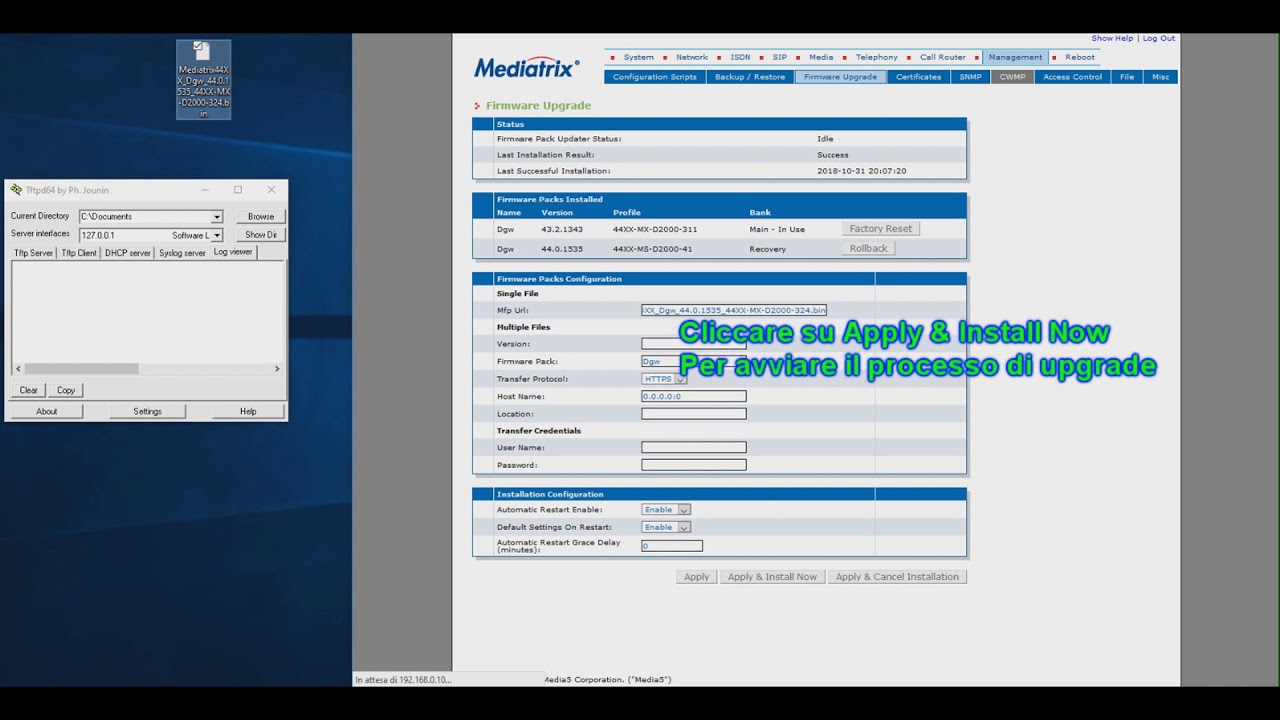Click the Apply button
Image resolution: width=1280 pixels, height=720 pixels.
click(697, 577)
